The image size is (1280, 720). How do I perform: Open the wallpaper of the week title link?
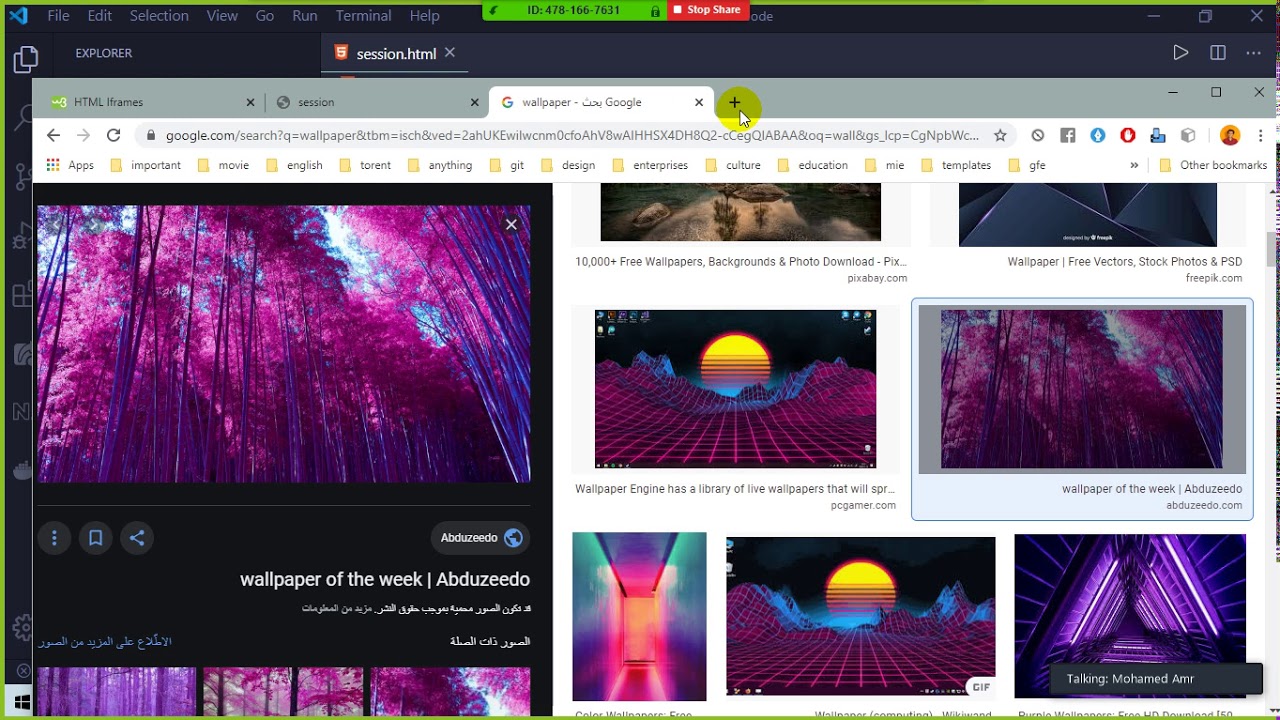[385, 579]
